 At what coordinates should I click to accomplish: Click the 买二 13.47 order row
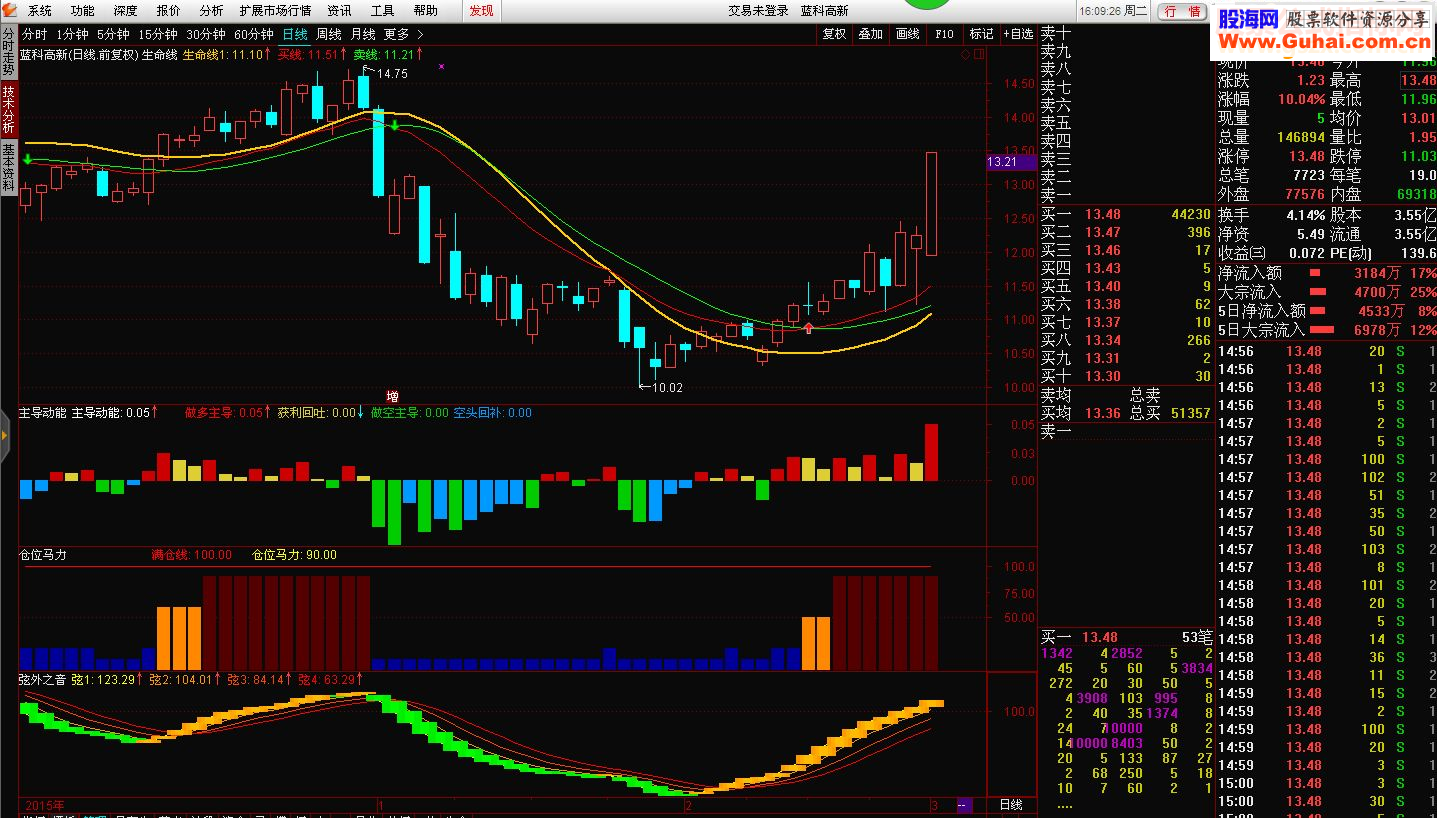click(1126, 232)
